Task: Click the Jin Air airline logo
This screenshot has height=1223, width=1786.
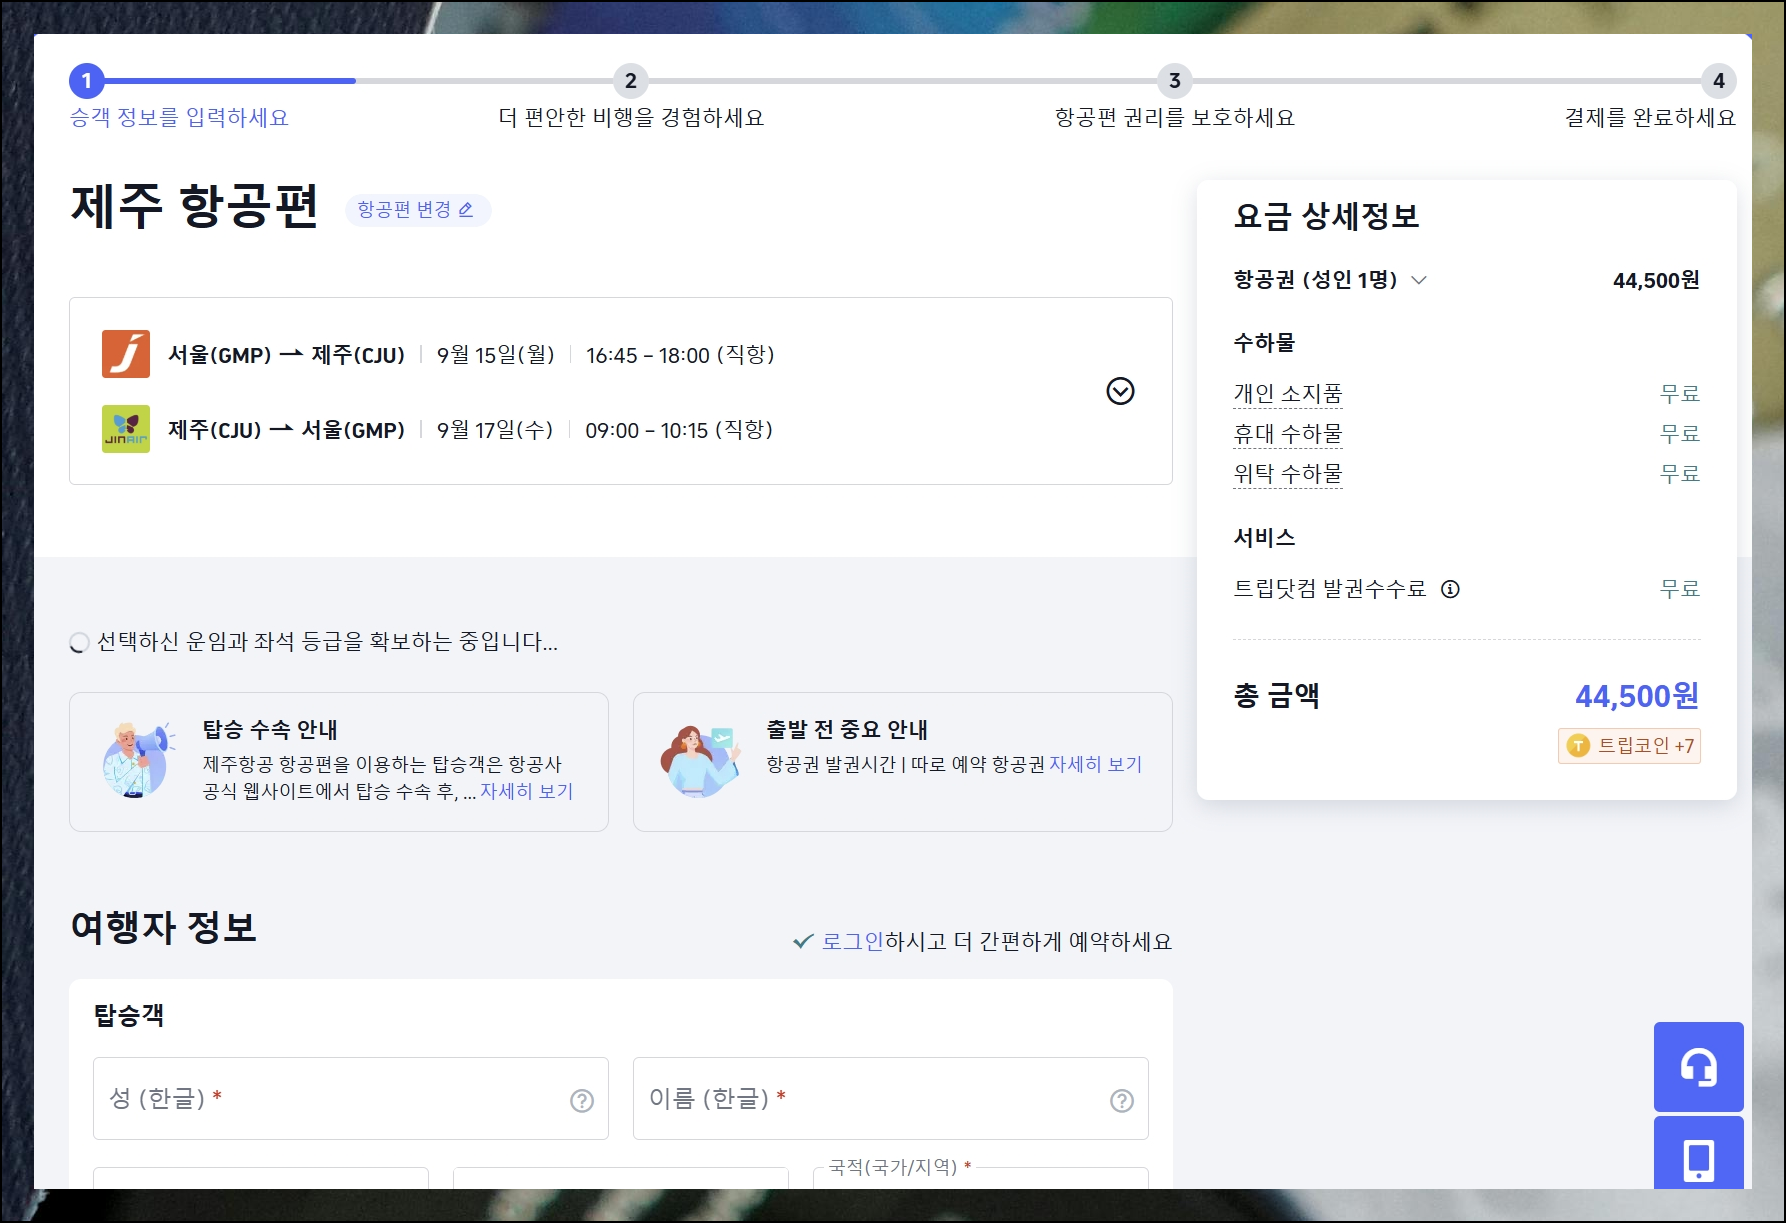Action: (x=126, y=429)
